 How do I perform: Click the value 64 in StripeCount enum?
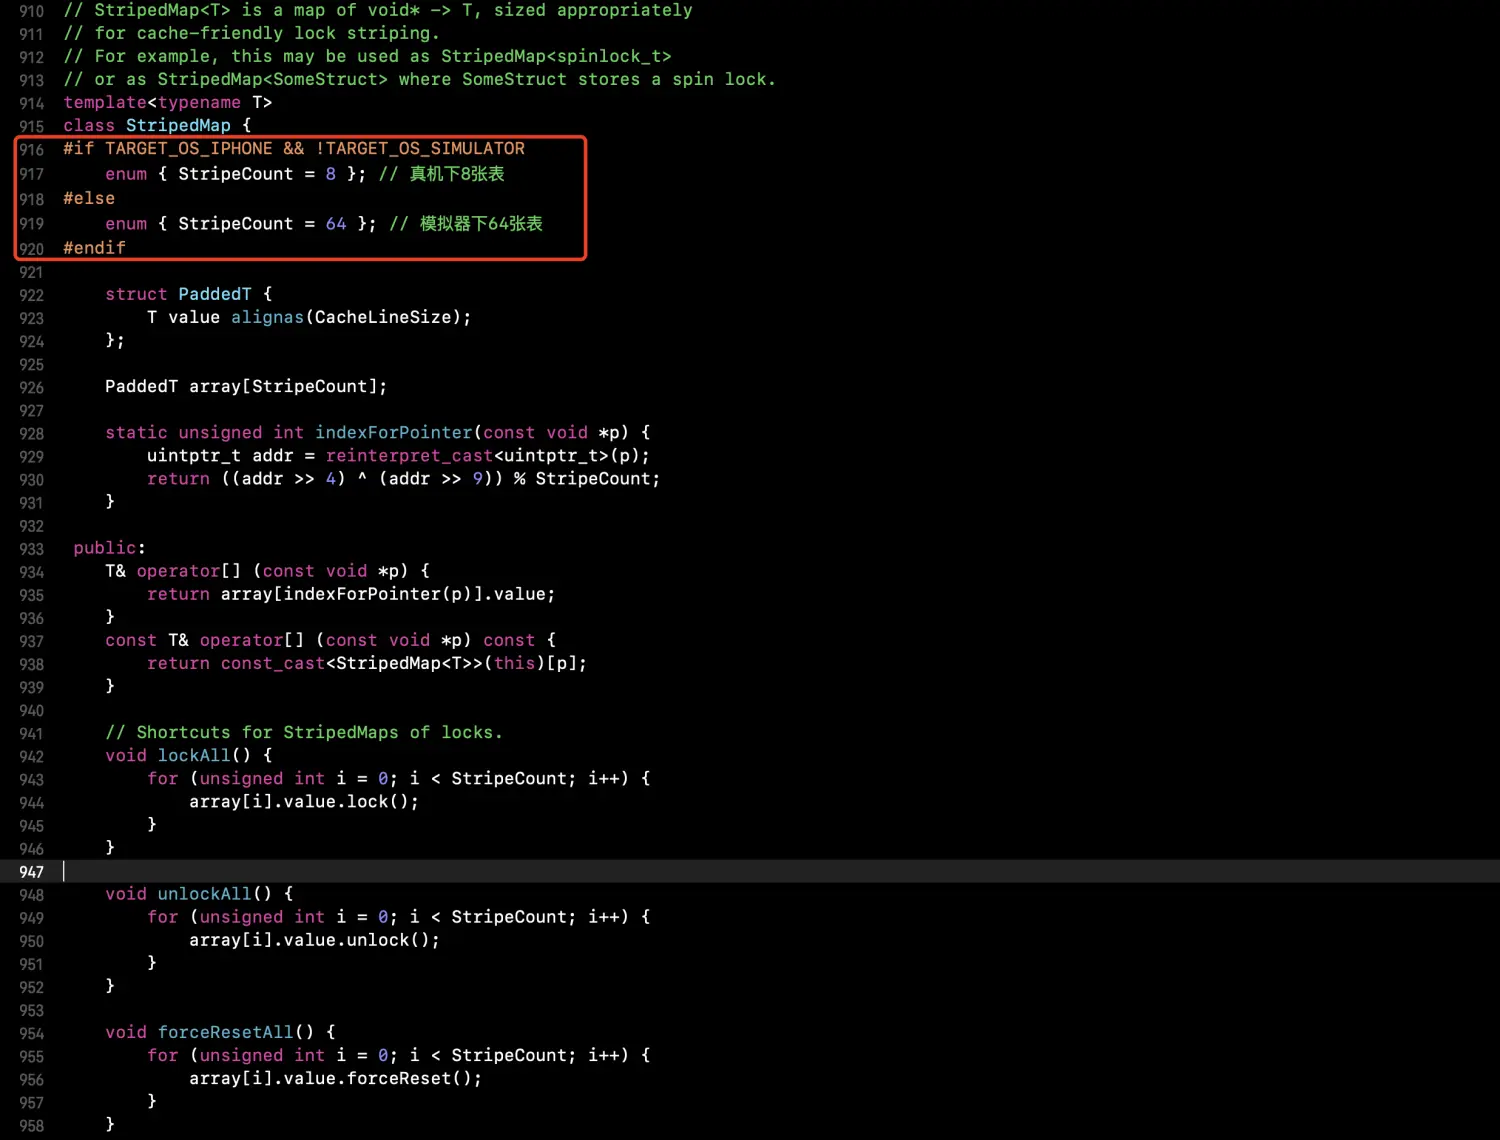[336, 224]
